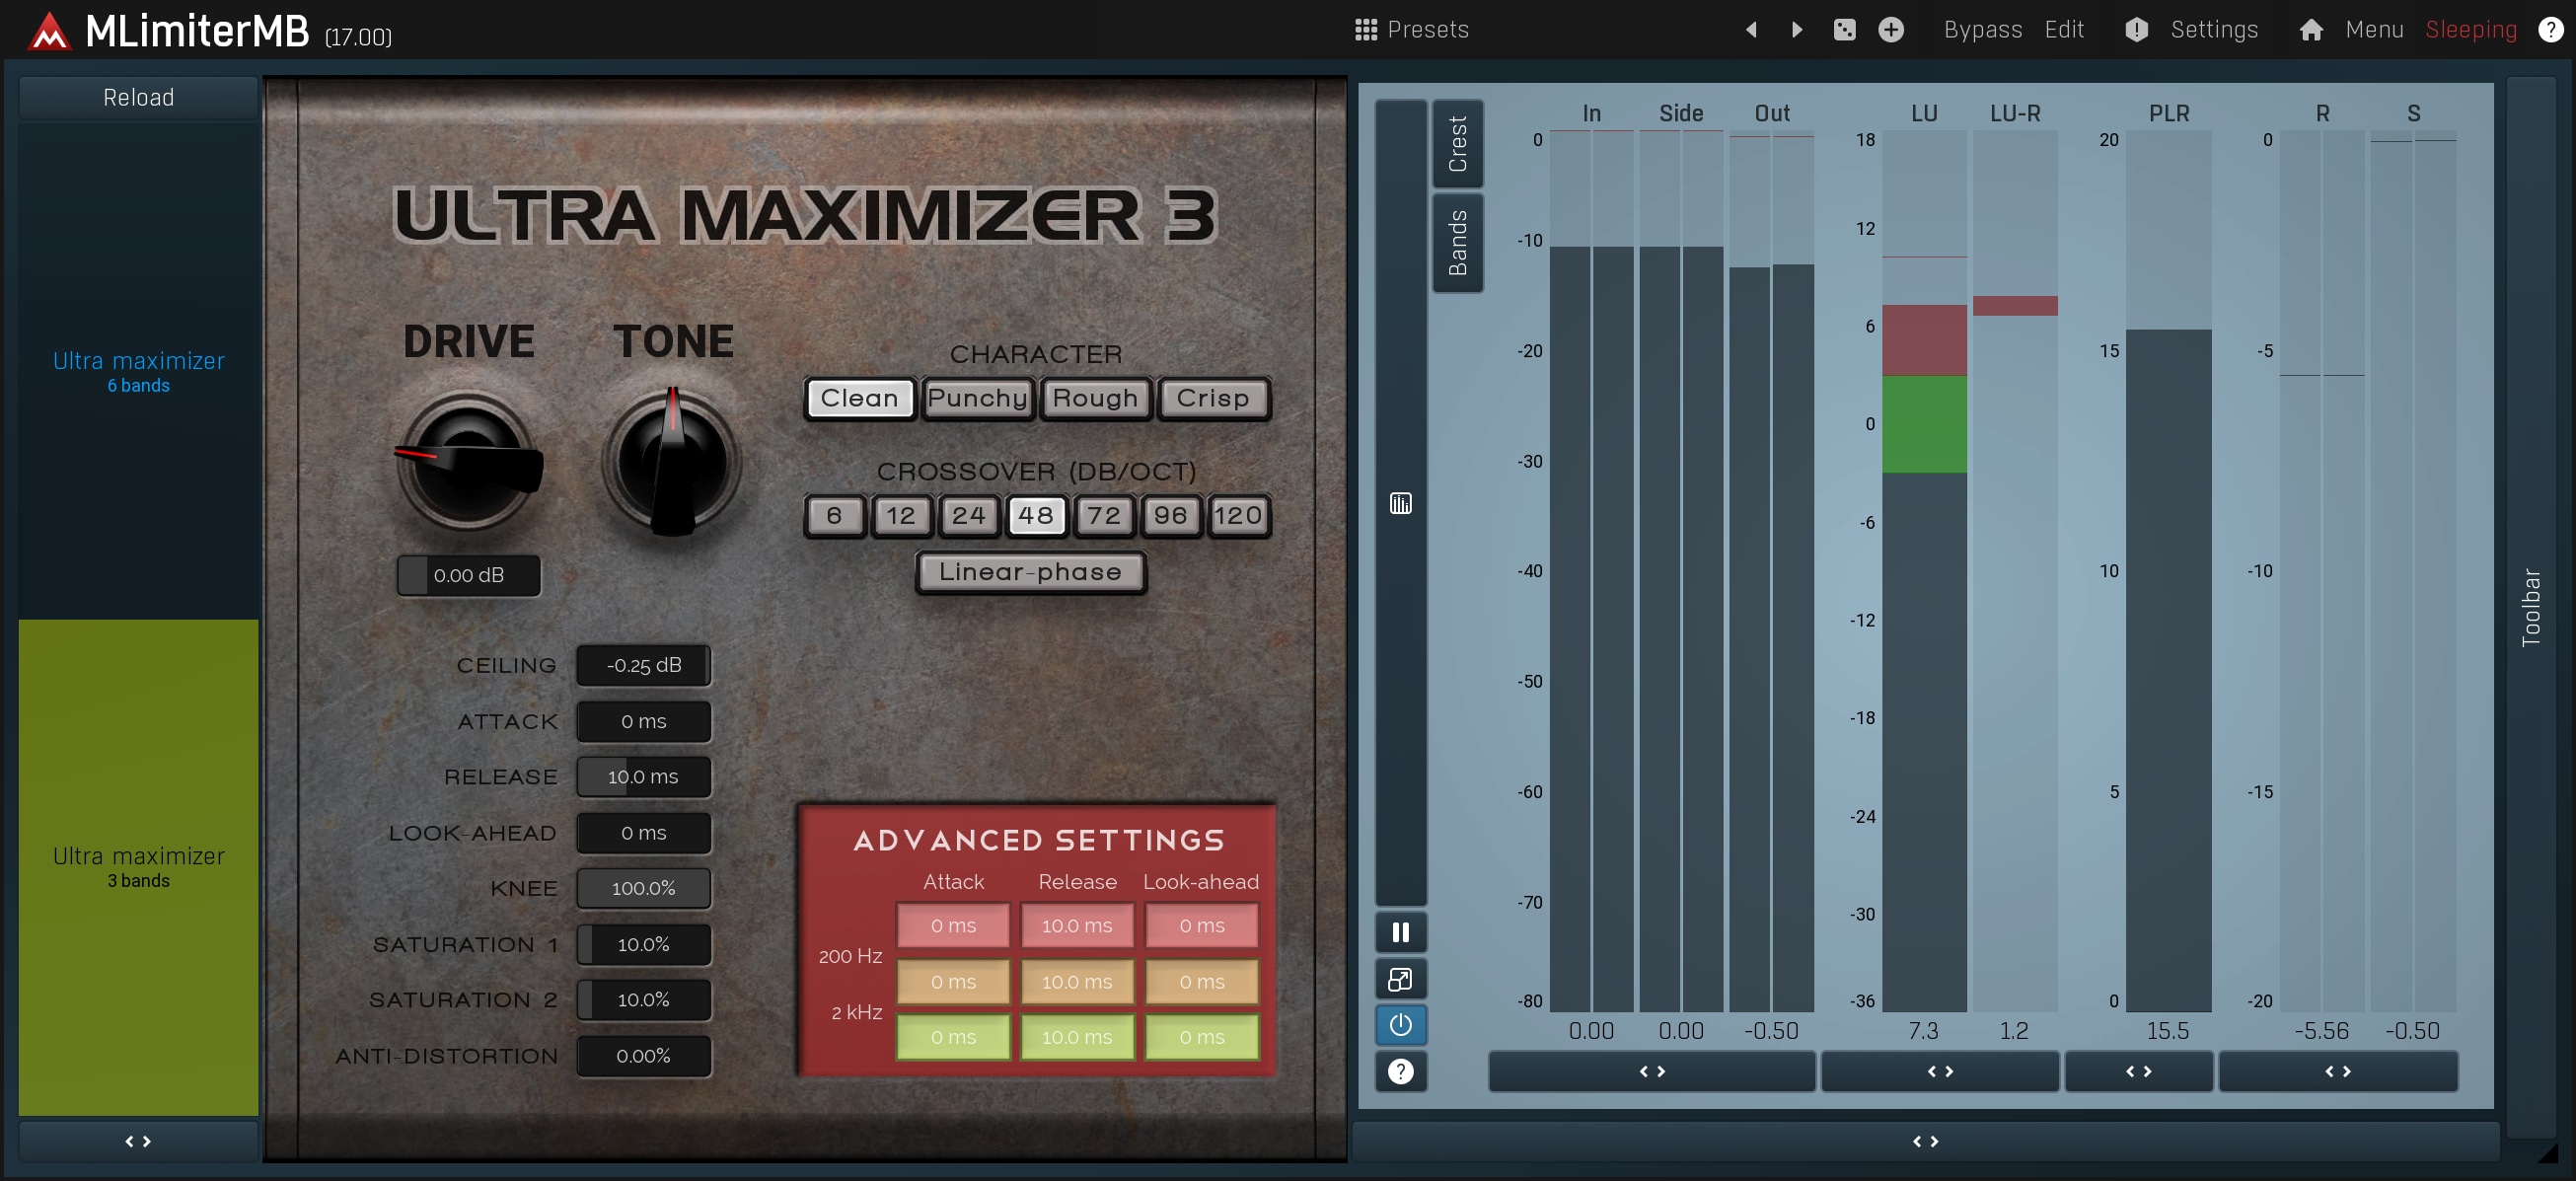Click the Bypass button
Image resolution: width=2576 pixels, height=1181 pixels.
[1982, 30]
